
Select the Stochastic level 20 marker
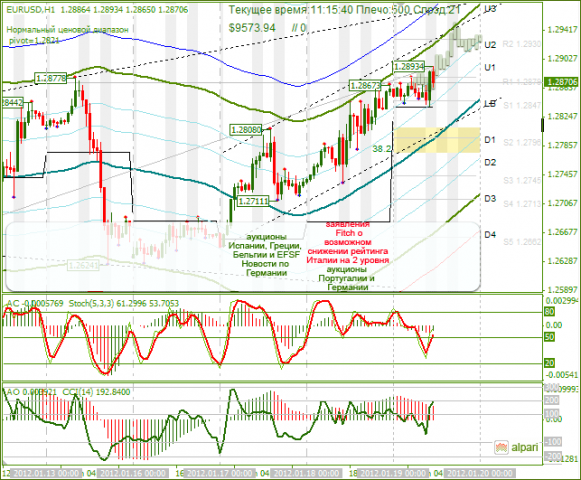click(x=549, y=363)
